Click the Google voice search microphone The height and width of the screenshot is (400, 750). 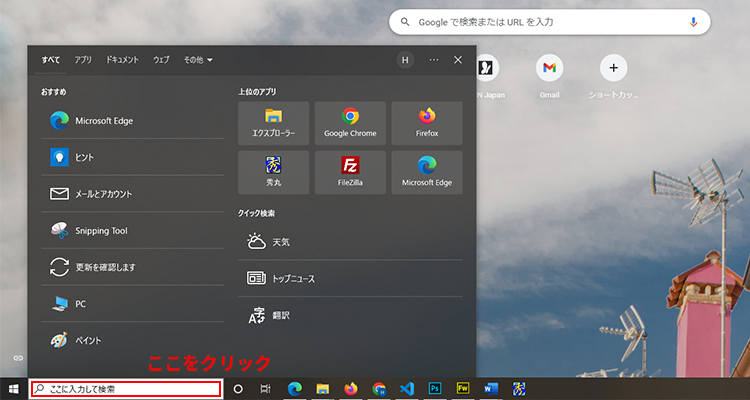click(x=693, y=21)
